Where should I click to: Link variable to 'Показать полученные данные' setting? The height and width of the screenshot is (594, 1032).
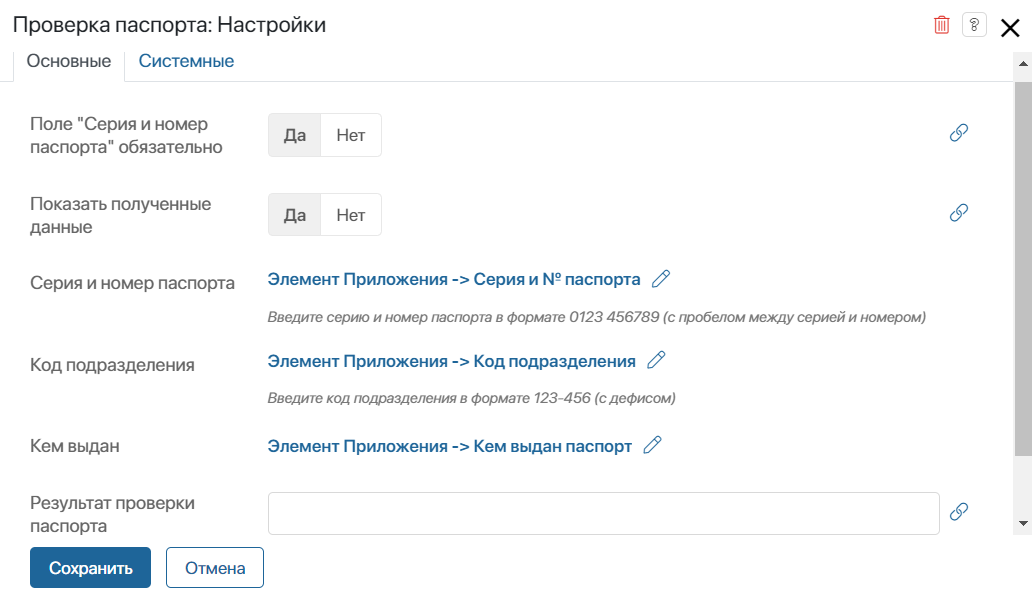[958, 212]
